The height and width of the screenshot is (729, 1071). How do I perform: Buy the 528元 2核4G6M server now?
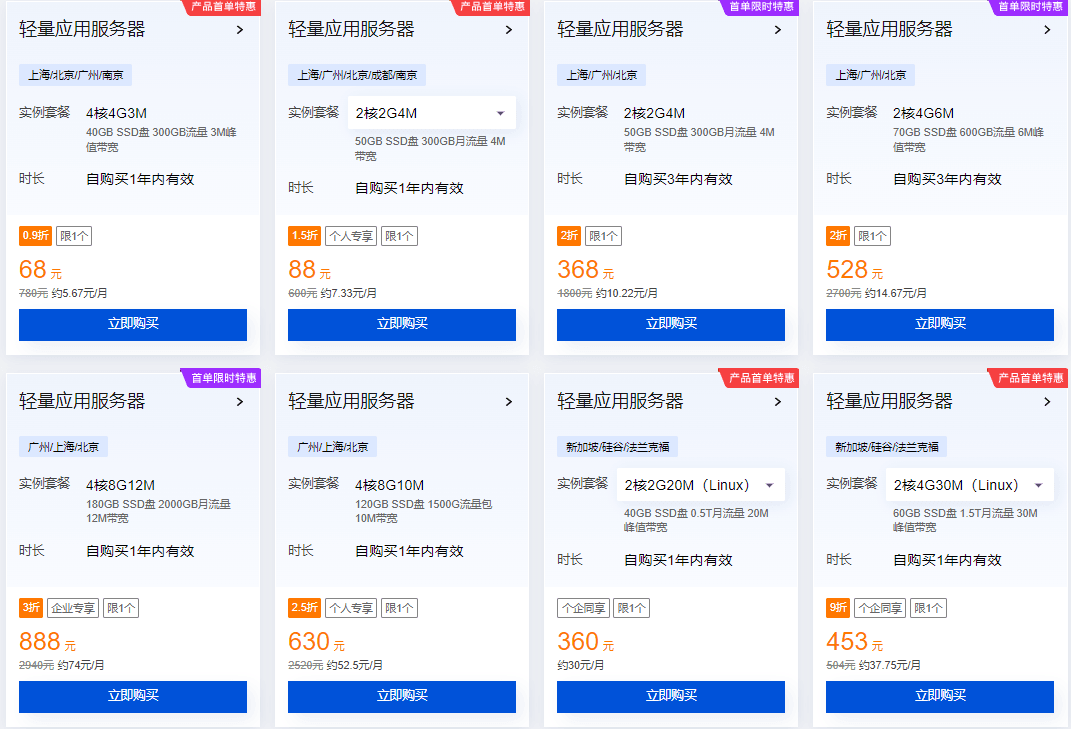click(940, 325)
